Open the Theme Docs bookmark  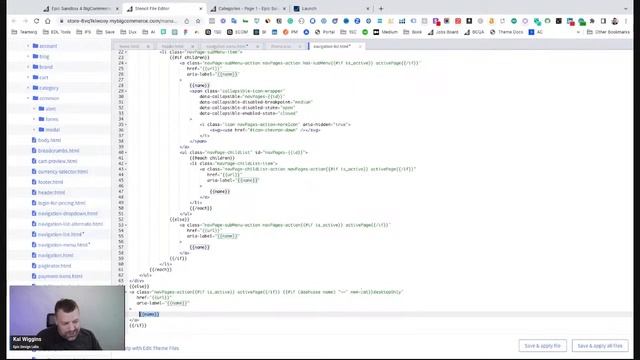506,32
